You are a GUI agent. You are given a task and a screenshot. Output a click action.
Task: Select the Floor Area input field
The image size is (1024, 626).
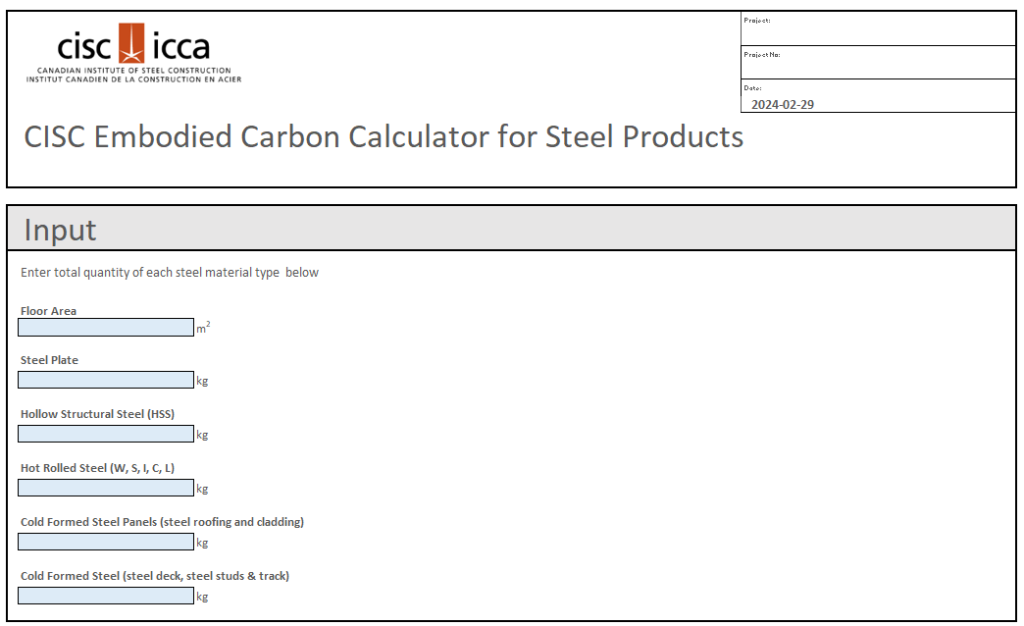[105, 327]
